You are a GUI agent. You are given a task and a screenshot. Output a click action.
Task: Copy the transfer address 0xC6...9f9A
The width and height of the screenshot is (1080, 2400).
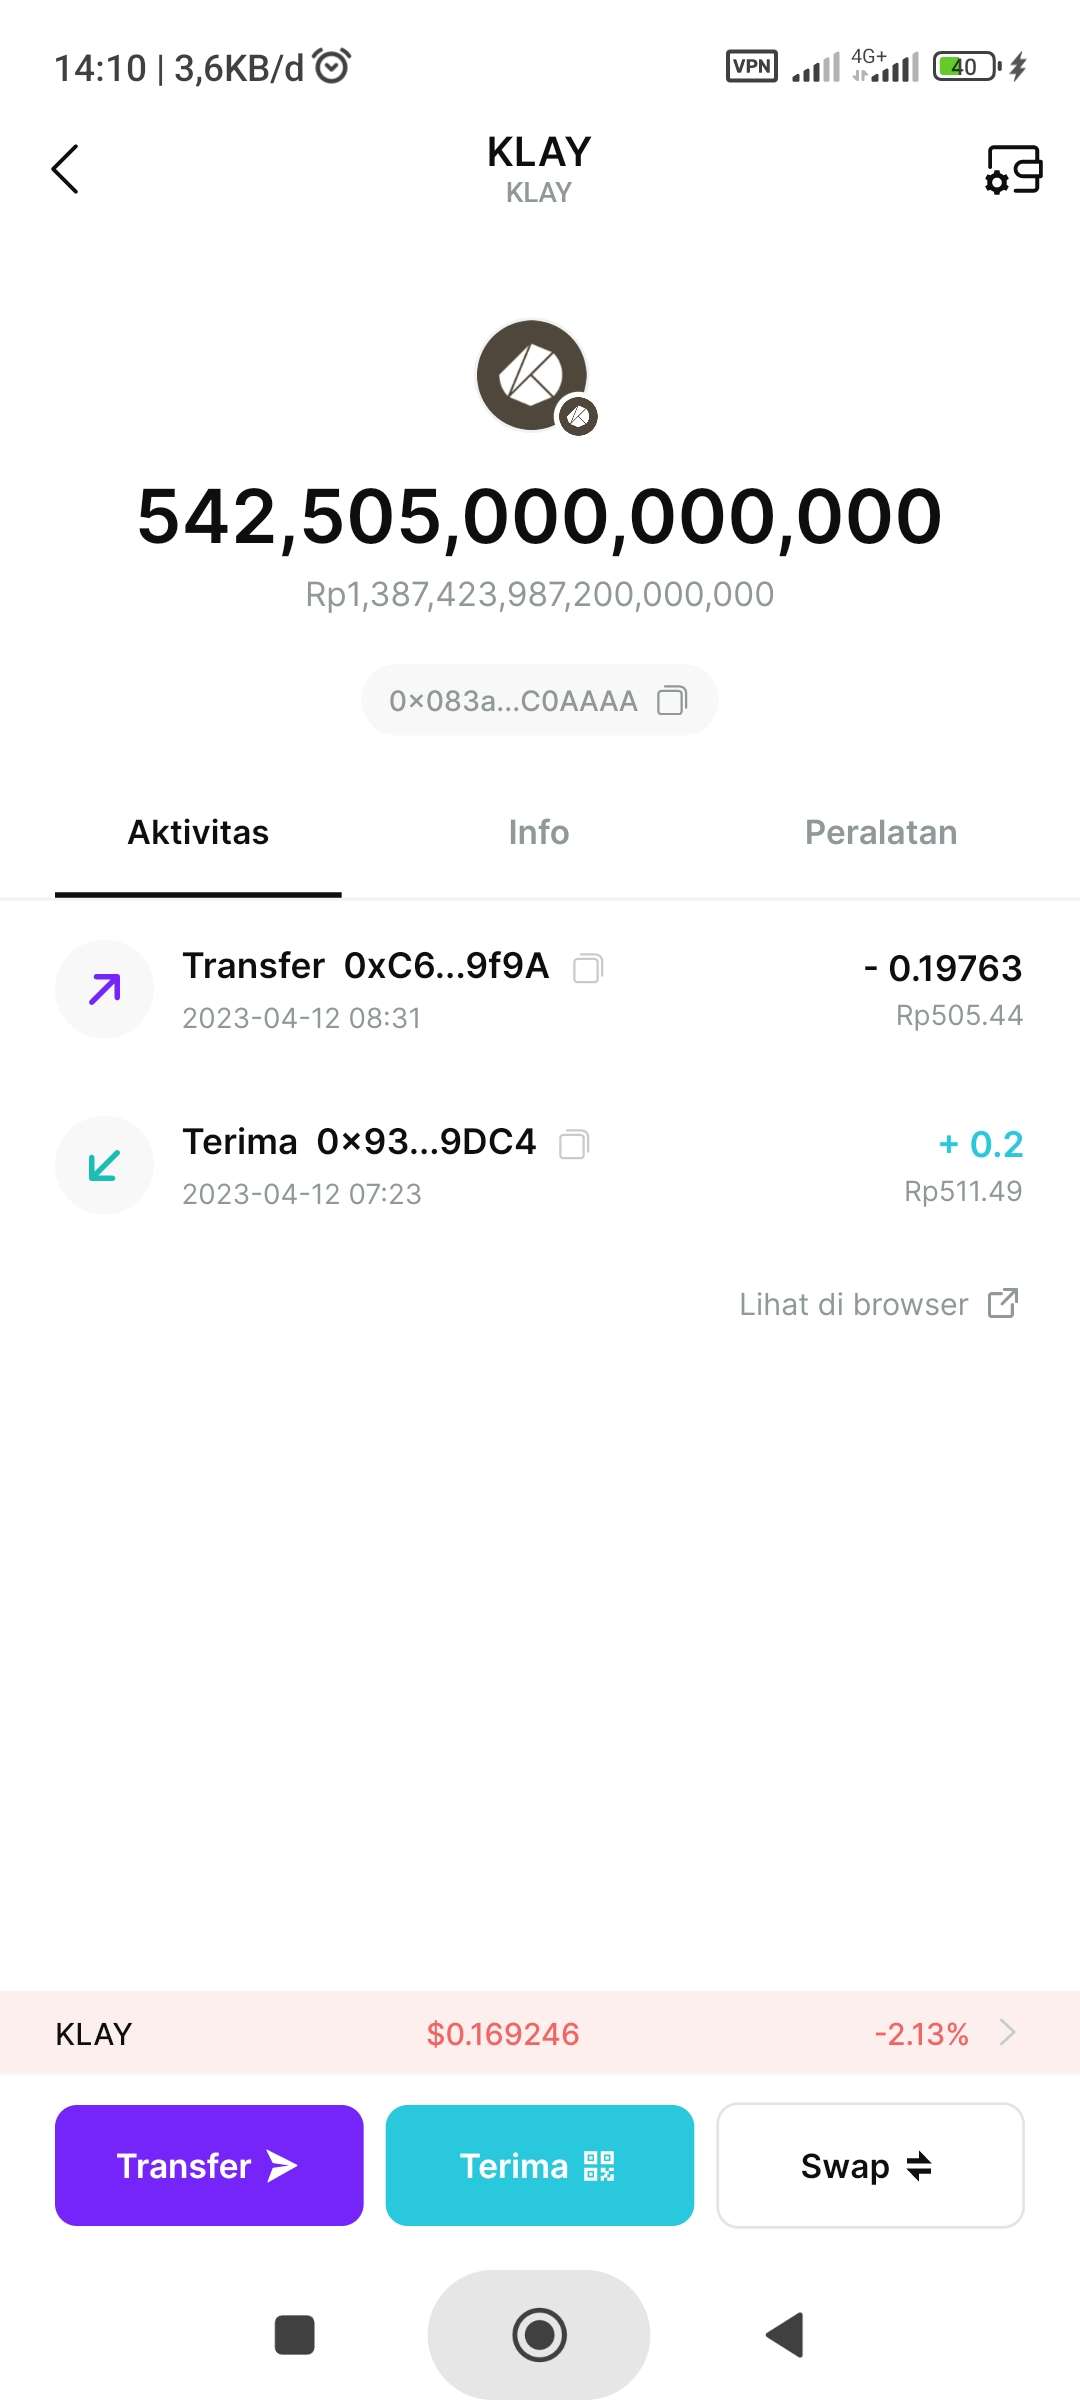tap(588, 968)
